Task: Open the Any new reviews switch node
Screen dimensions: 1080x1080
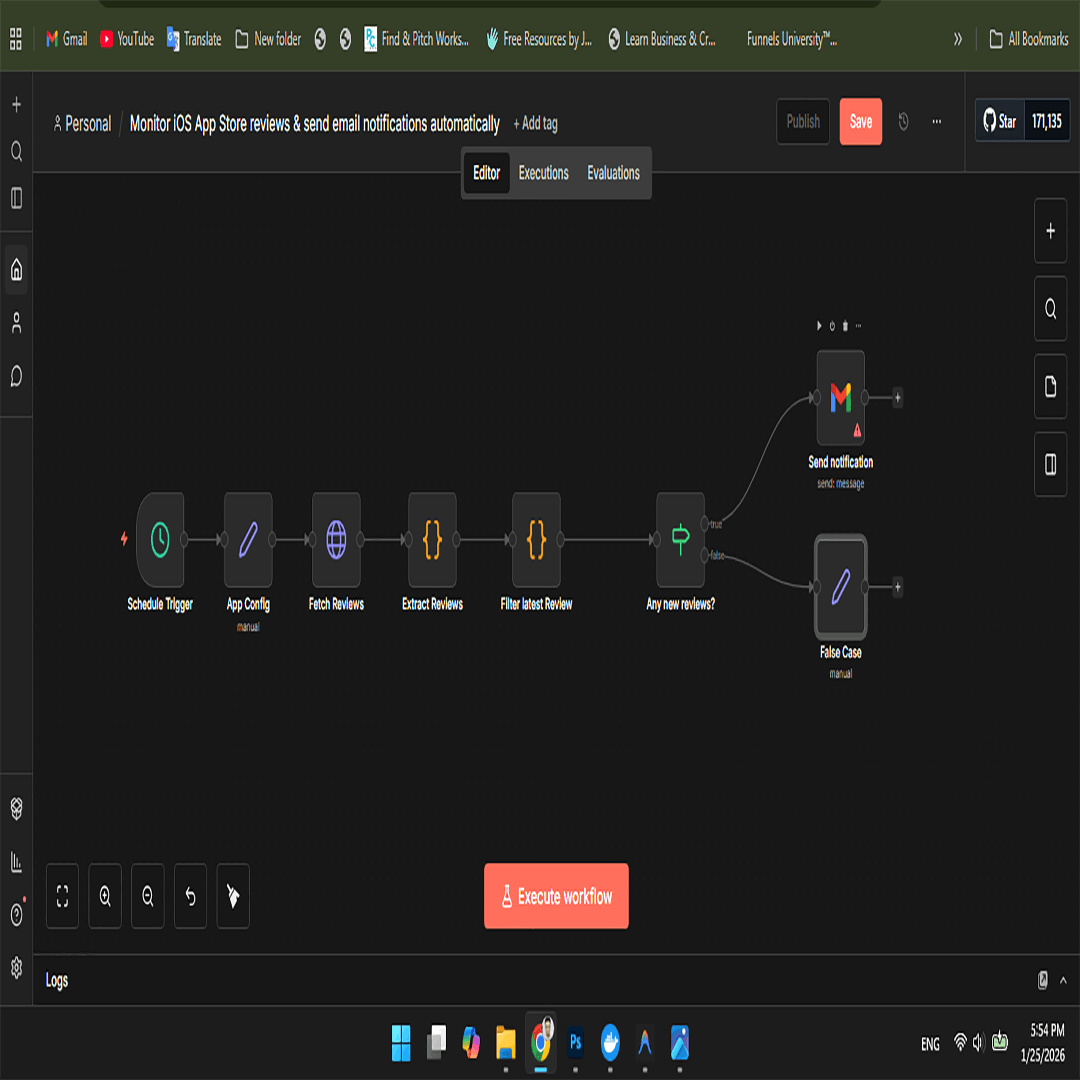Action: tap(680, 540)
